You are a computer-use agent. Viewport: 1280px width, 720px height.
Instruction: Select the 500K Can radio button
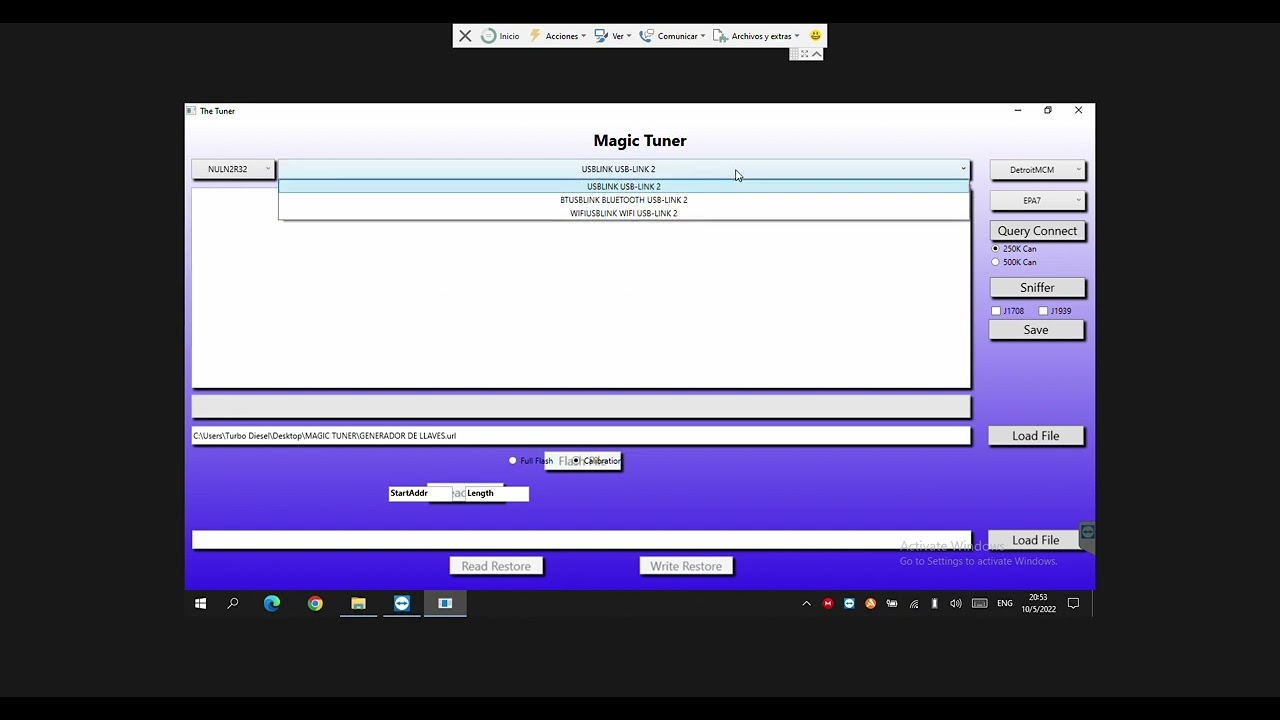click(x=996, y=262)
